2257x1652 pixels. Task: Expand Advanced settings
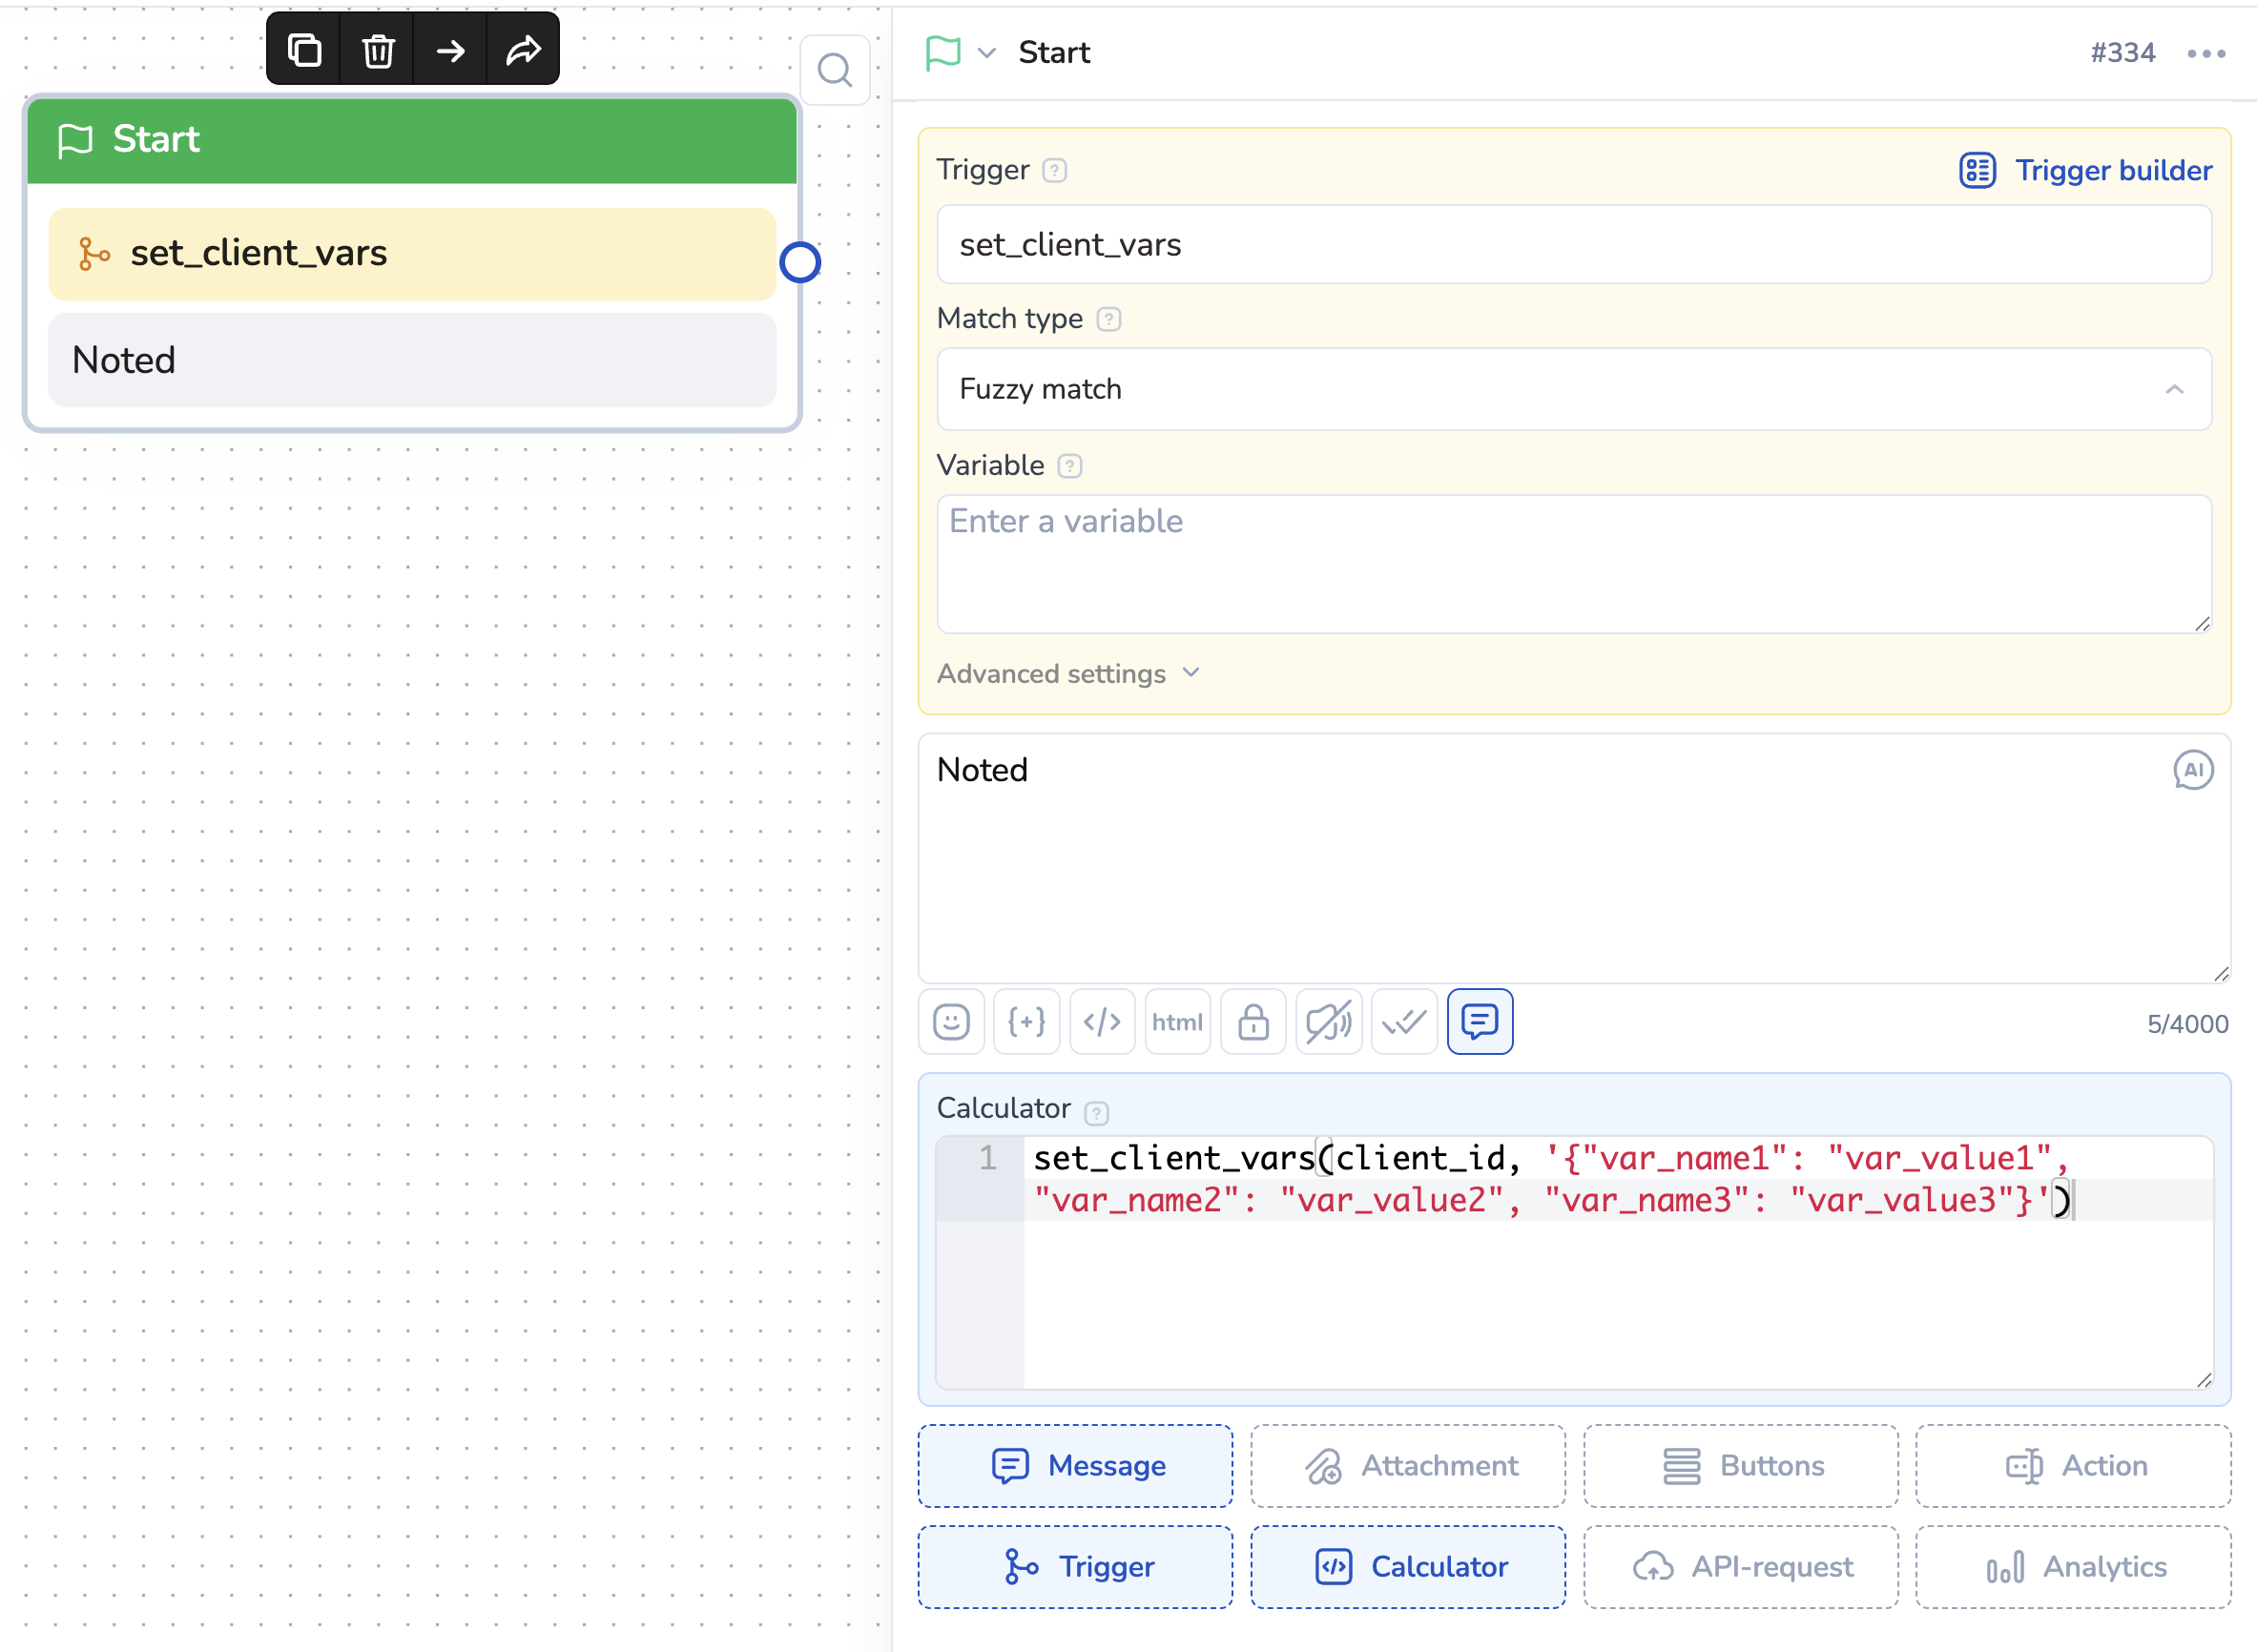[x=1067, y=674]
